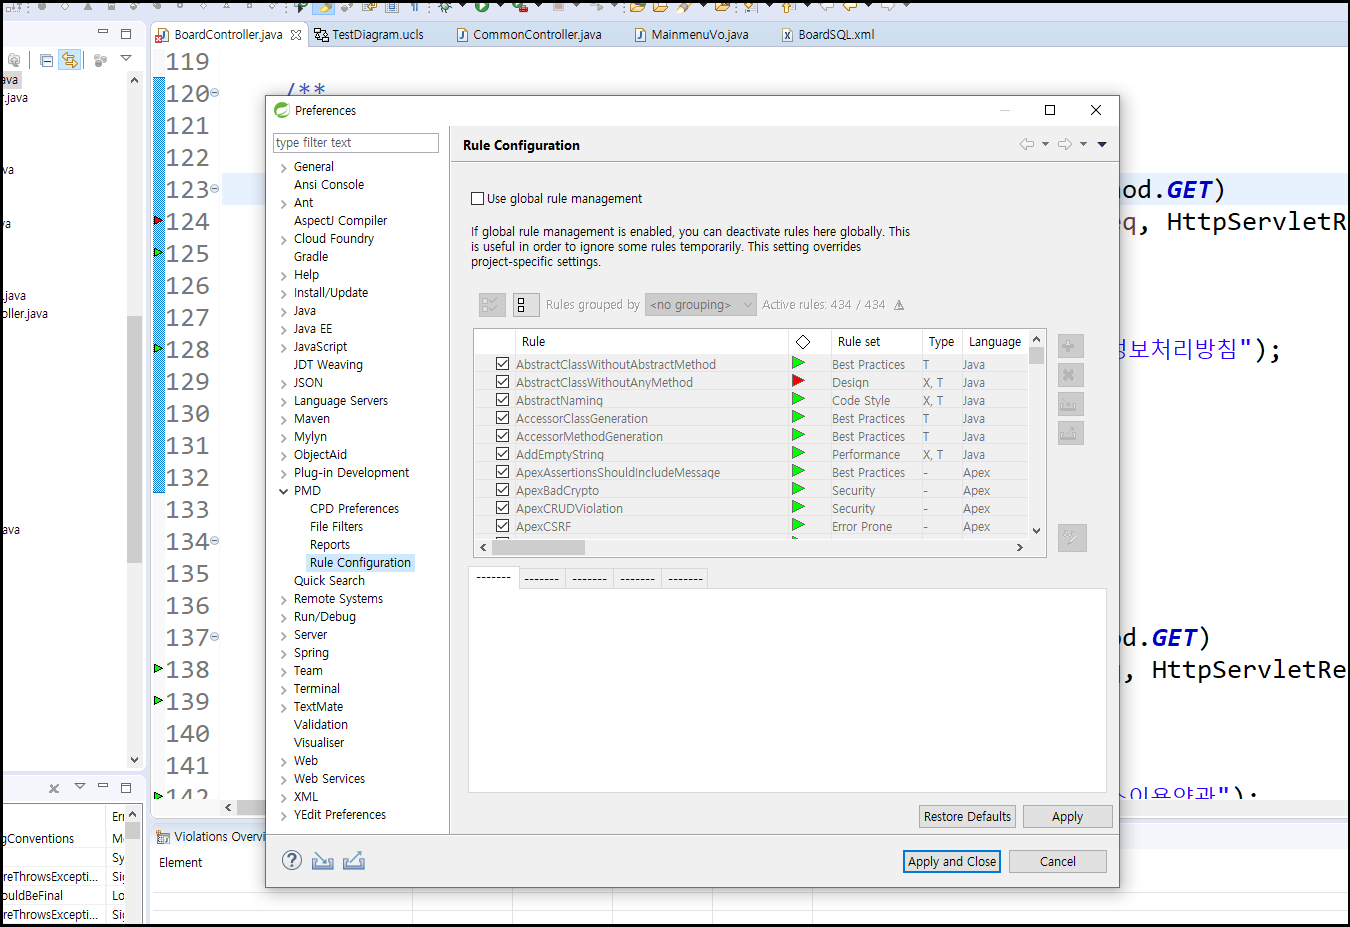Switch to the CommonController.java editor tab
Viewport: 1350px width, 927px height.
point(529,35)
